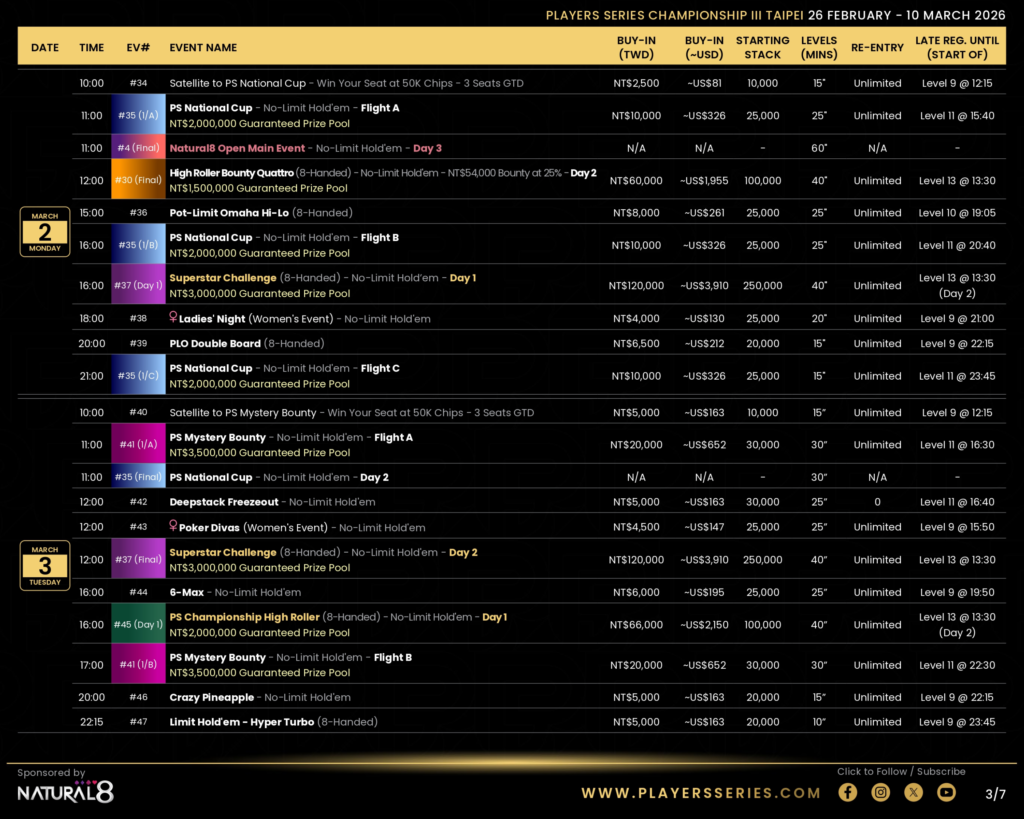Screen dimensions: 1024x819
Task: Open the X (Twitter) social icon
Action: [913, 792]
